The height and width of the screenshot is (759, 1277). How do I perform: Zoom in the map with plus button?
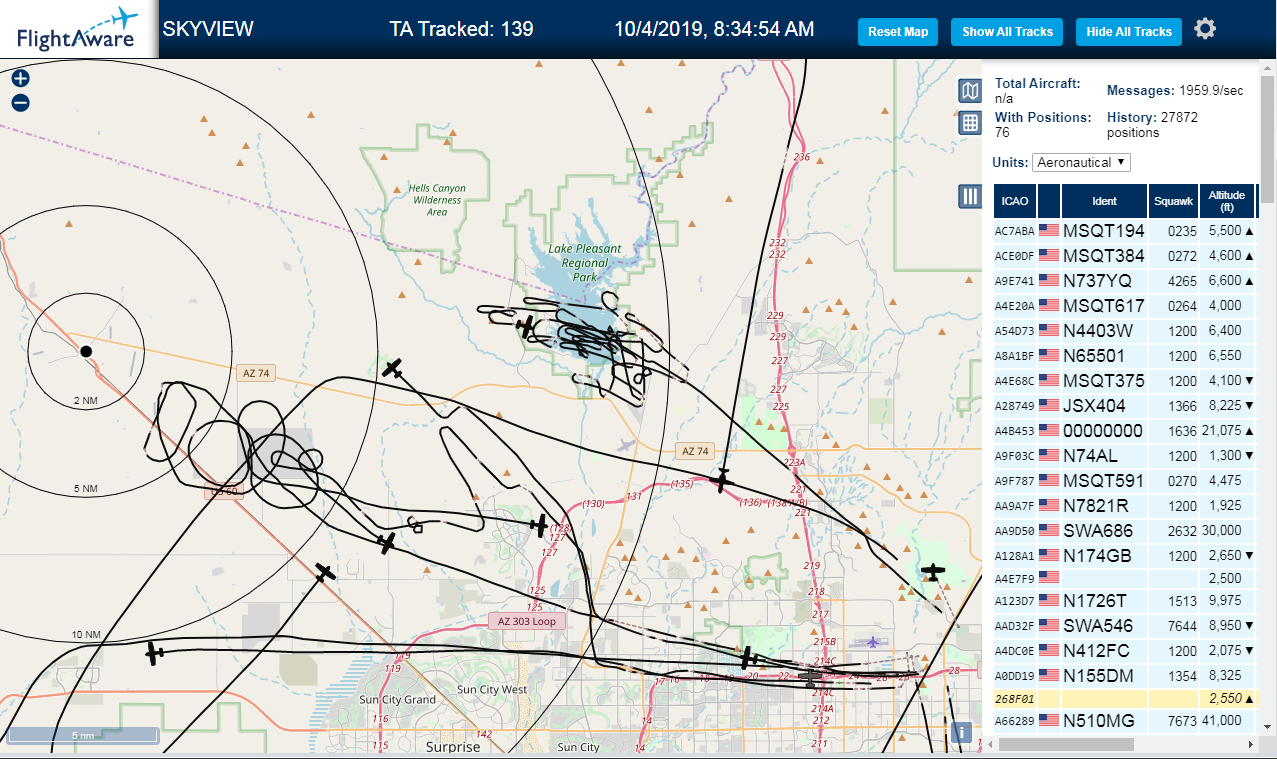tap(21, 78)
